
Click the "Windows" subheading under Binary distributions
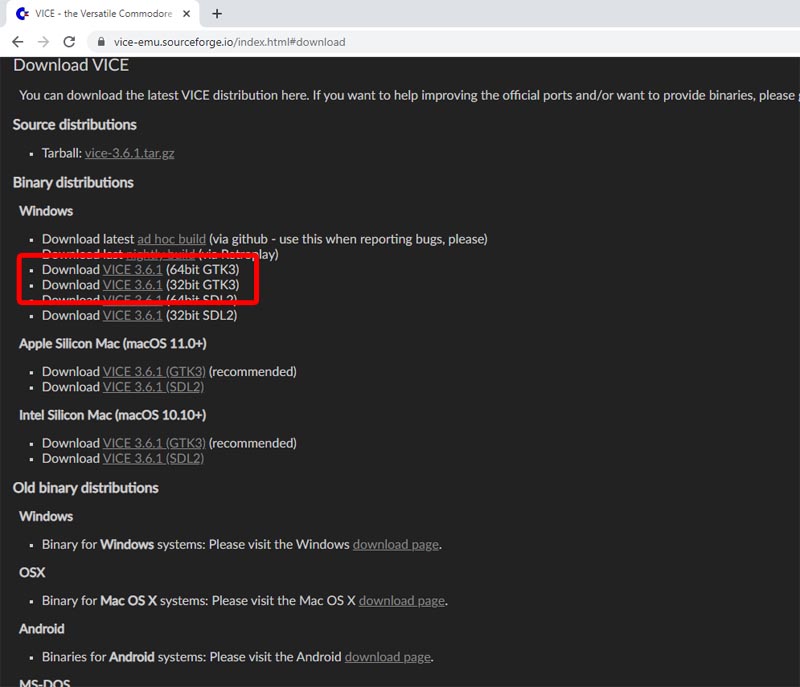coord(46,211)
